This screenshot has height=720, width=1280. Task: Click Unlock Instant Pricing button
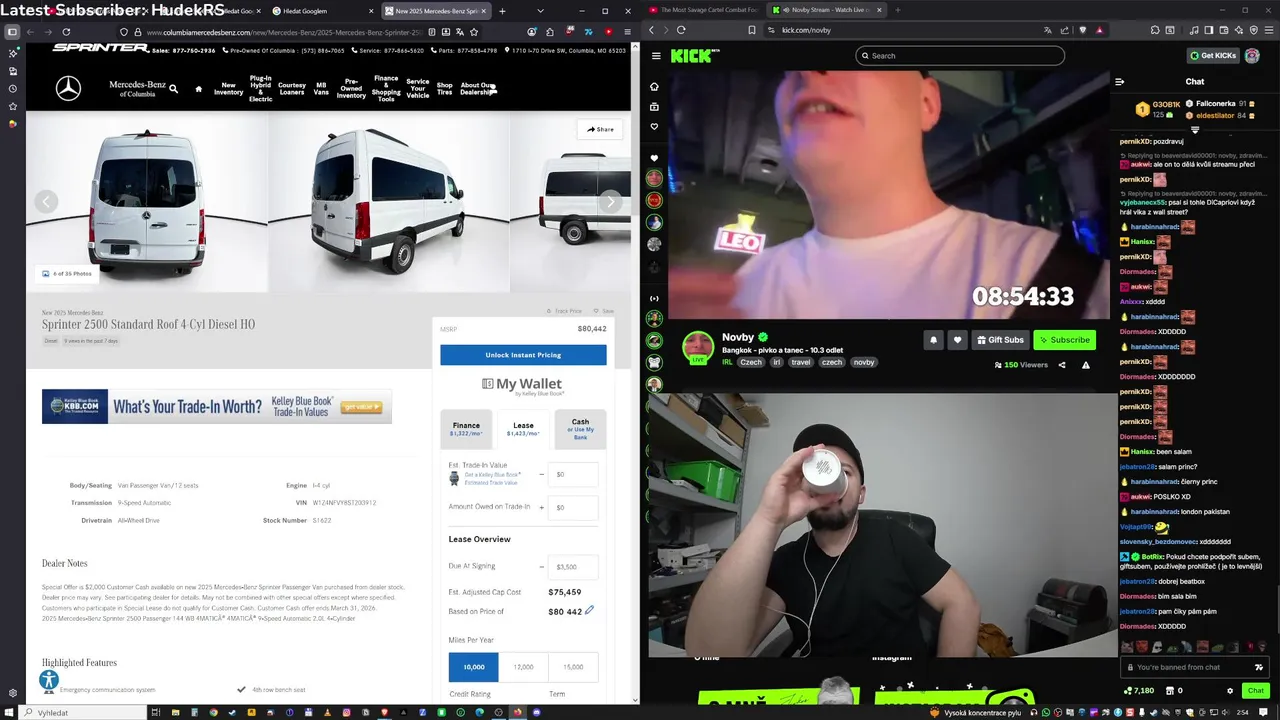523,355
